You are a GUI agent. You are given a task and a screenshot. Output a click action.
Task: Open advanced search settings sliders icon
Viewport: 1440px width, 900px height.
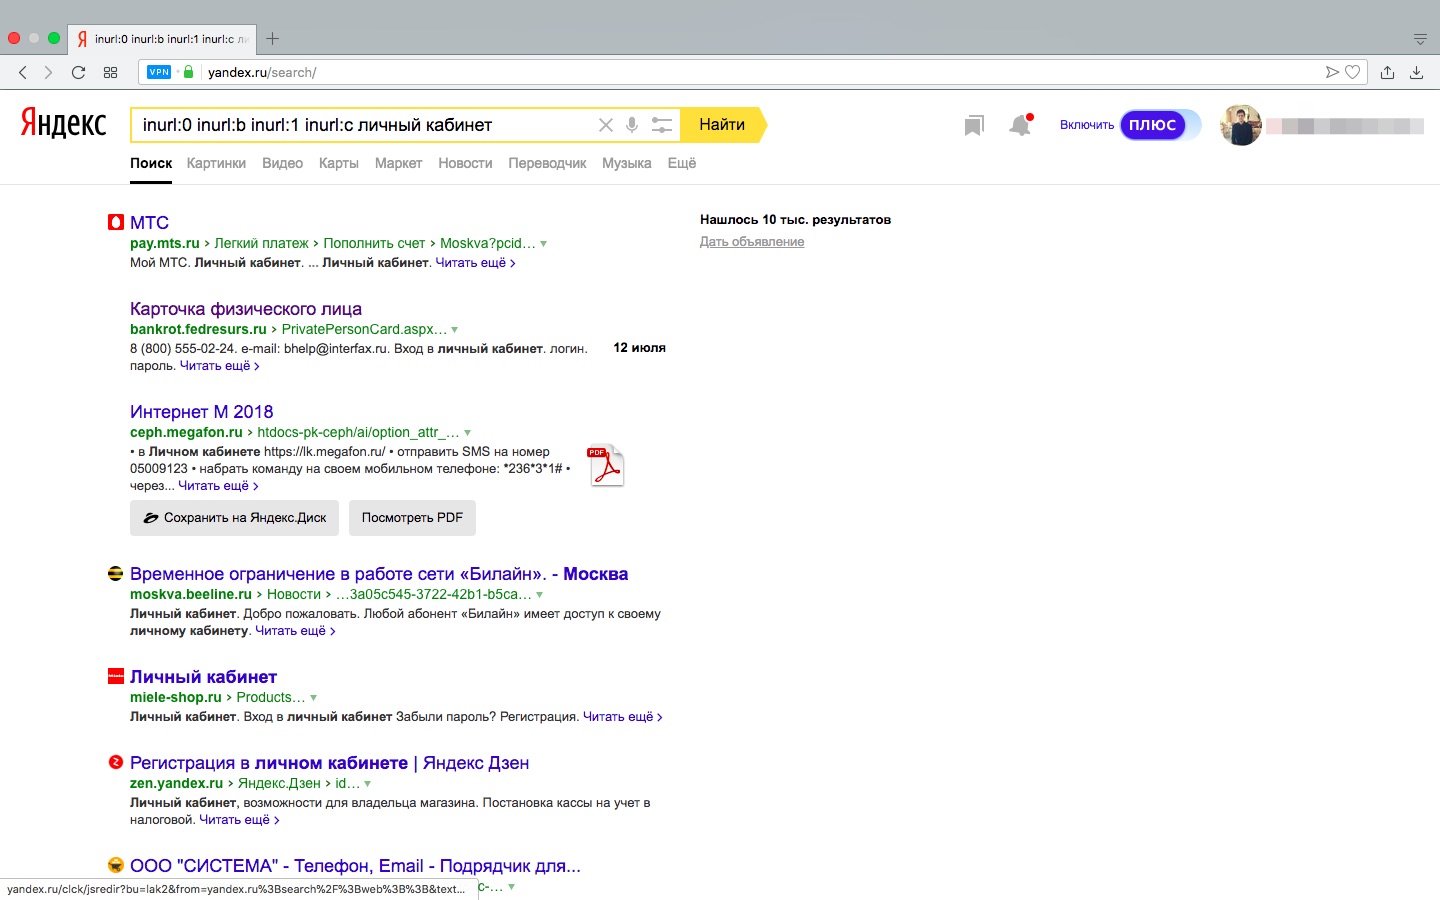pyautogui.click(x=662, y=125)
